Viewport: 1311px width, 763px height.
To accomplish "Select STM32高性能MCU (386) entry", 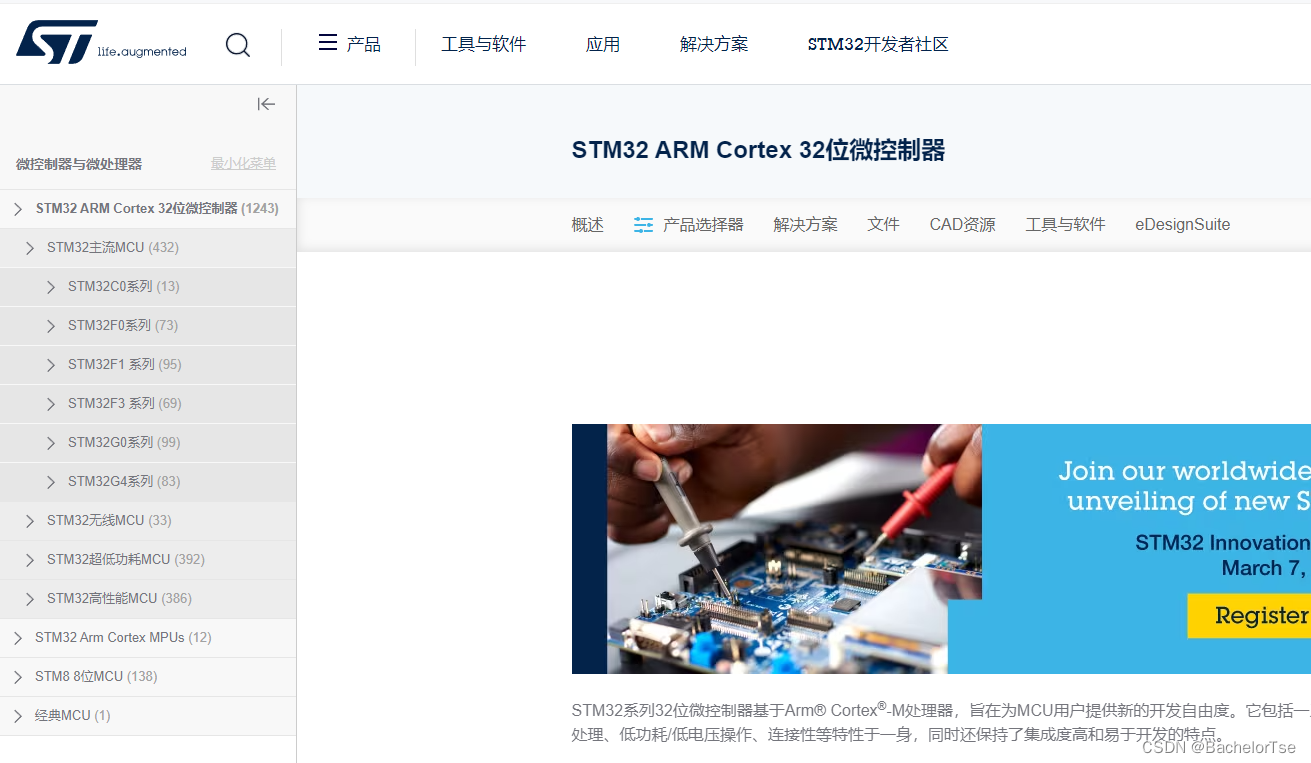I will (x=119, y=598).
